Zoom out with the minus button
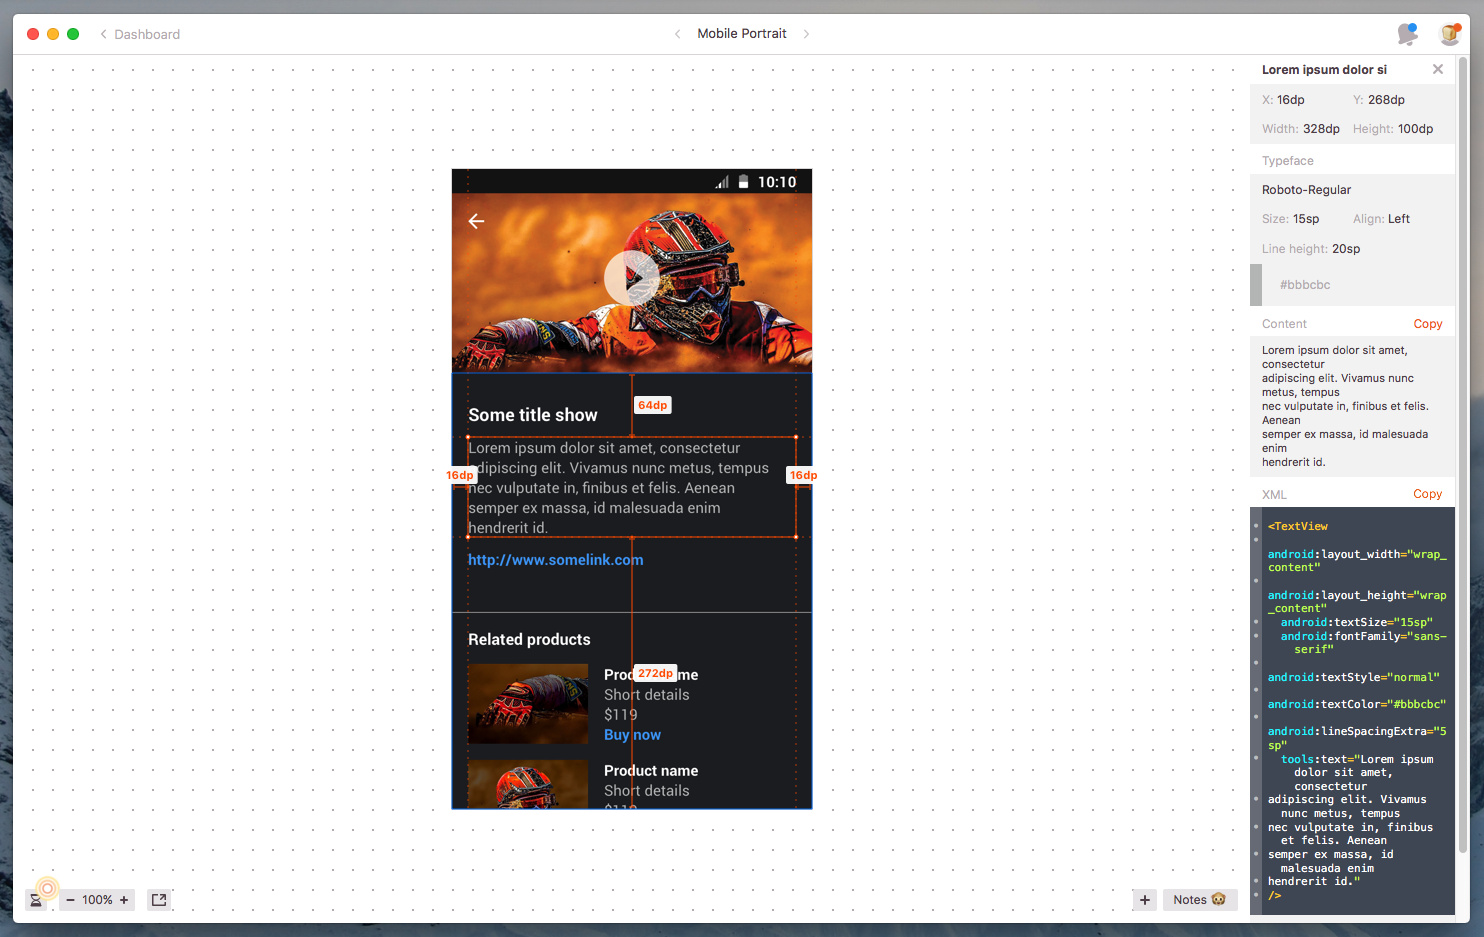This screenshot has height=937, width=1484. point(70,900)
